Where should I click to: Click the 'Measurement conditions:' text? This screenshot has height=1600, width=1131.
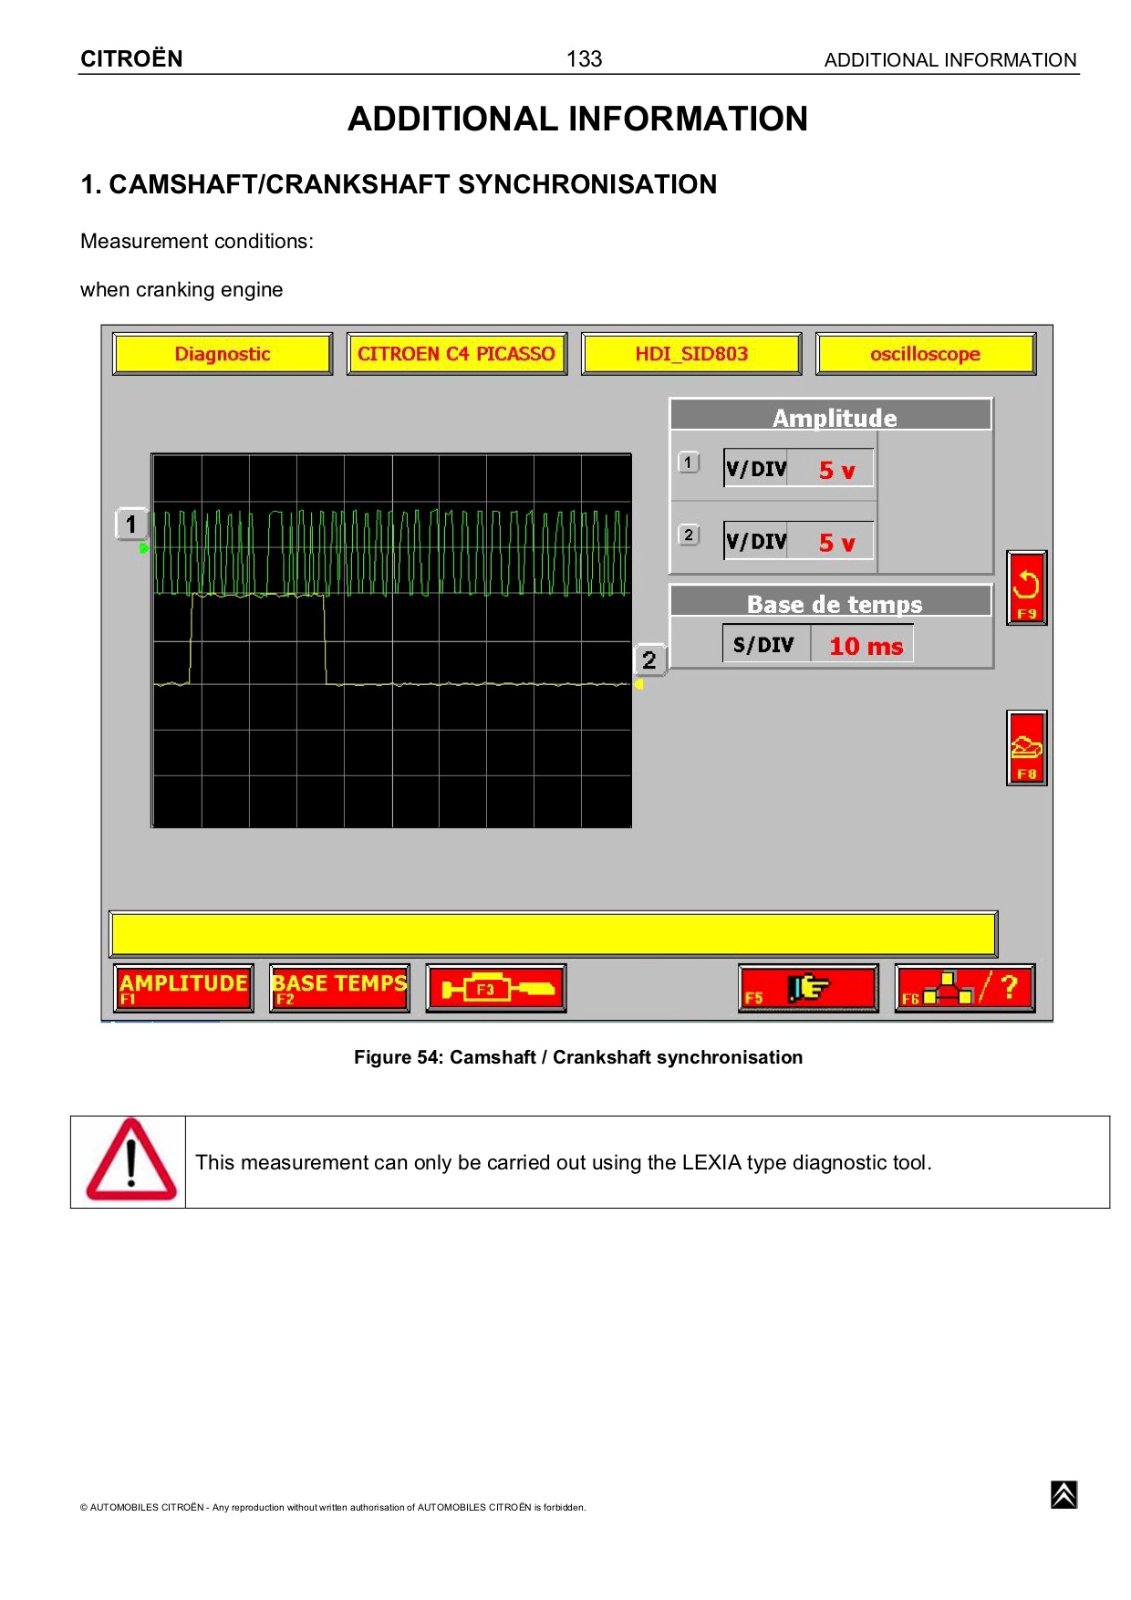pos(197,241)
